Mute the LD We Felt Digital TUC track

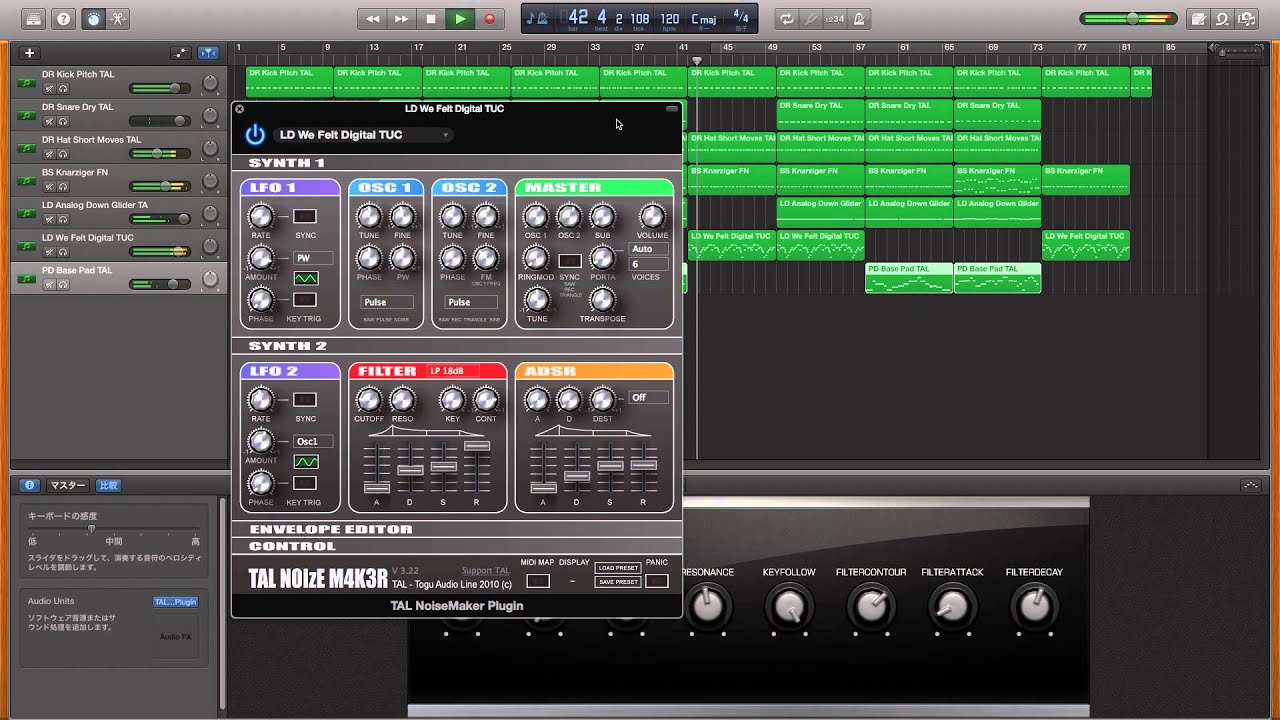click(x=49, y=252)
